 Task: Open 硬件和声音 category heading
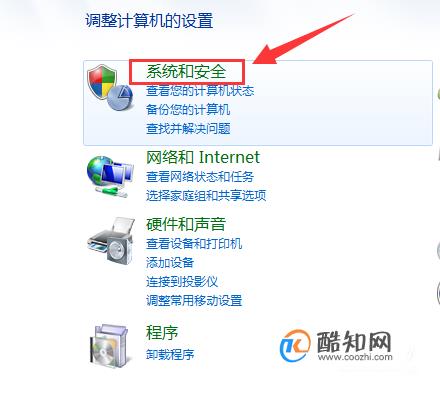(x=186, y=224)
